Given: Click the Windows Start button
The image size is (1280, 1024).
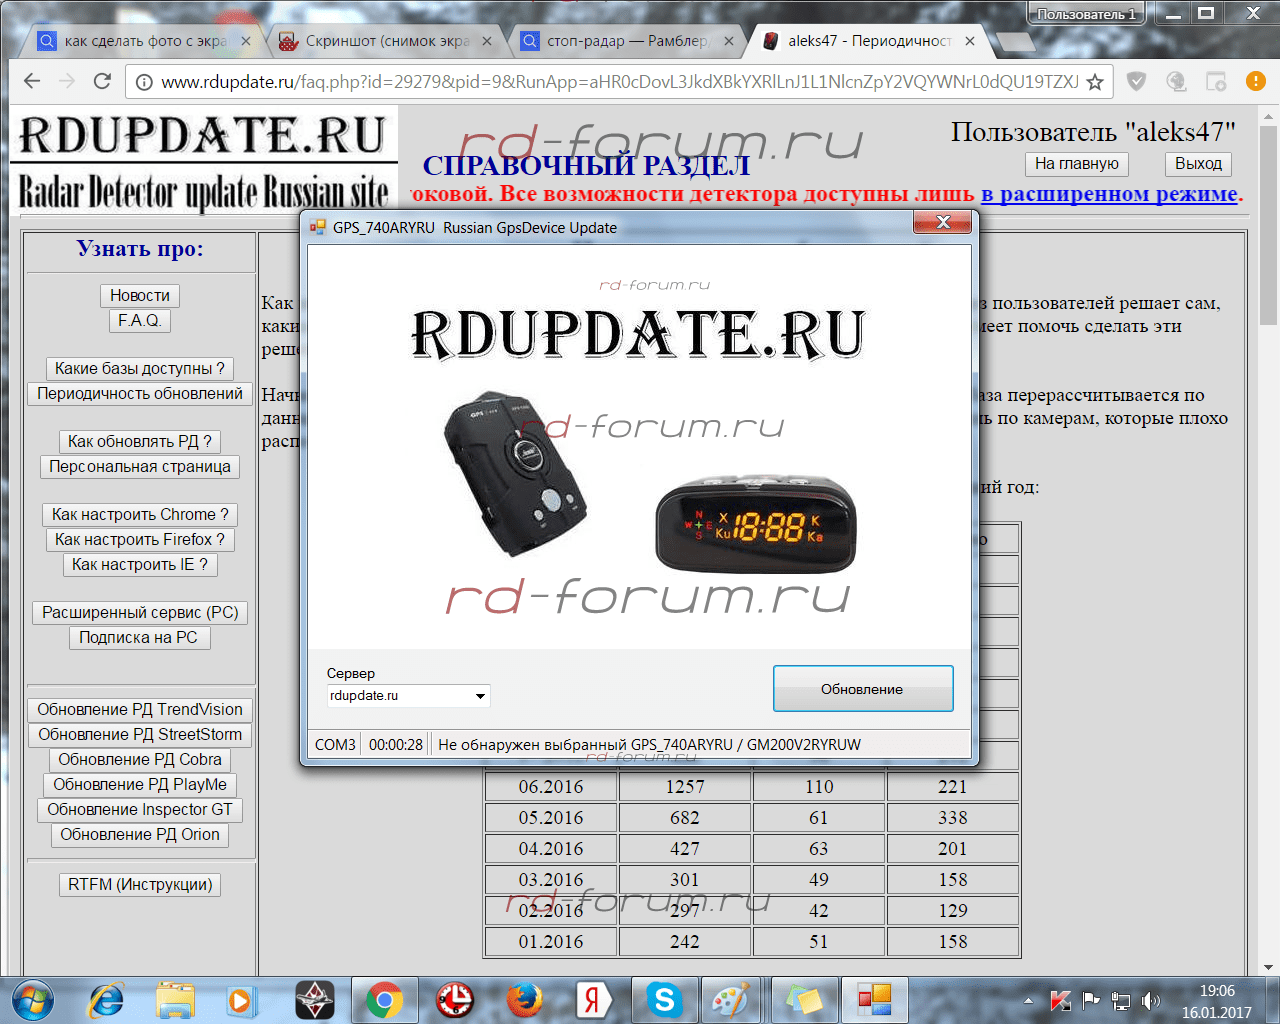Looking at the screenshot, I should [34, 1000].
